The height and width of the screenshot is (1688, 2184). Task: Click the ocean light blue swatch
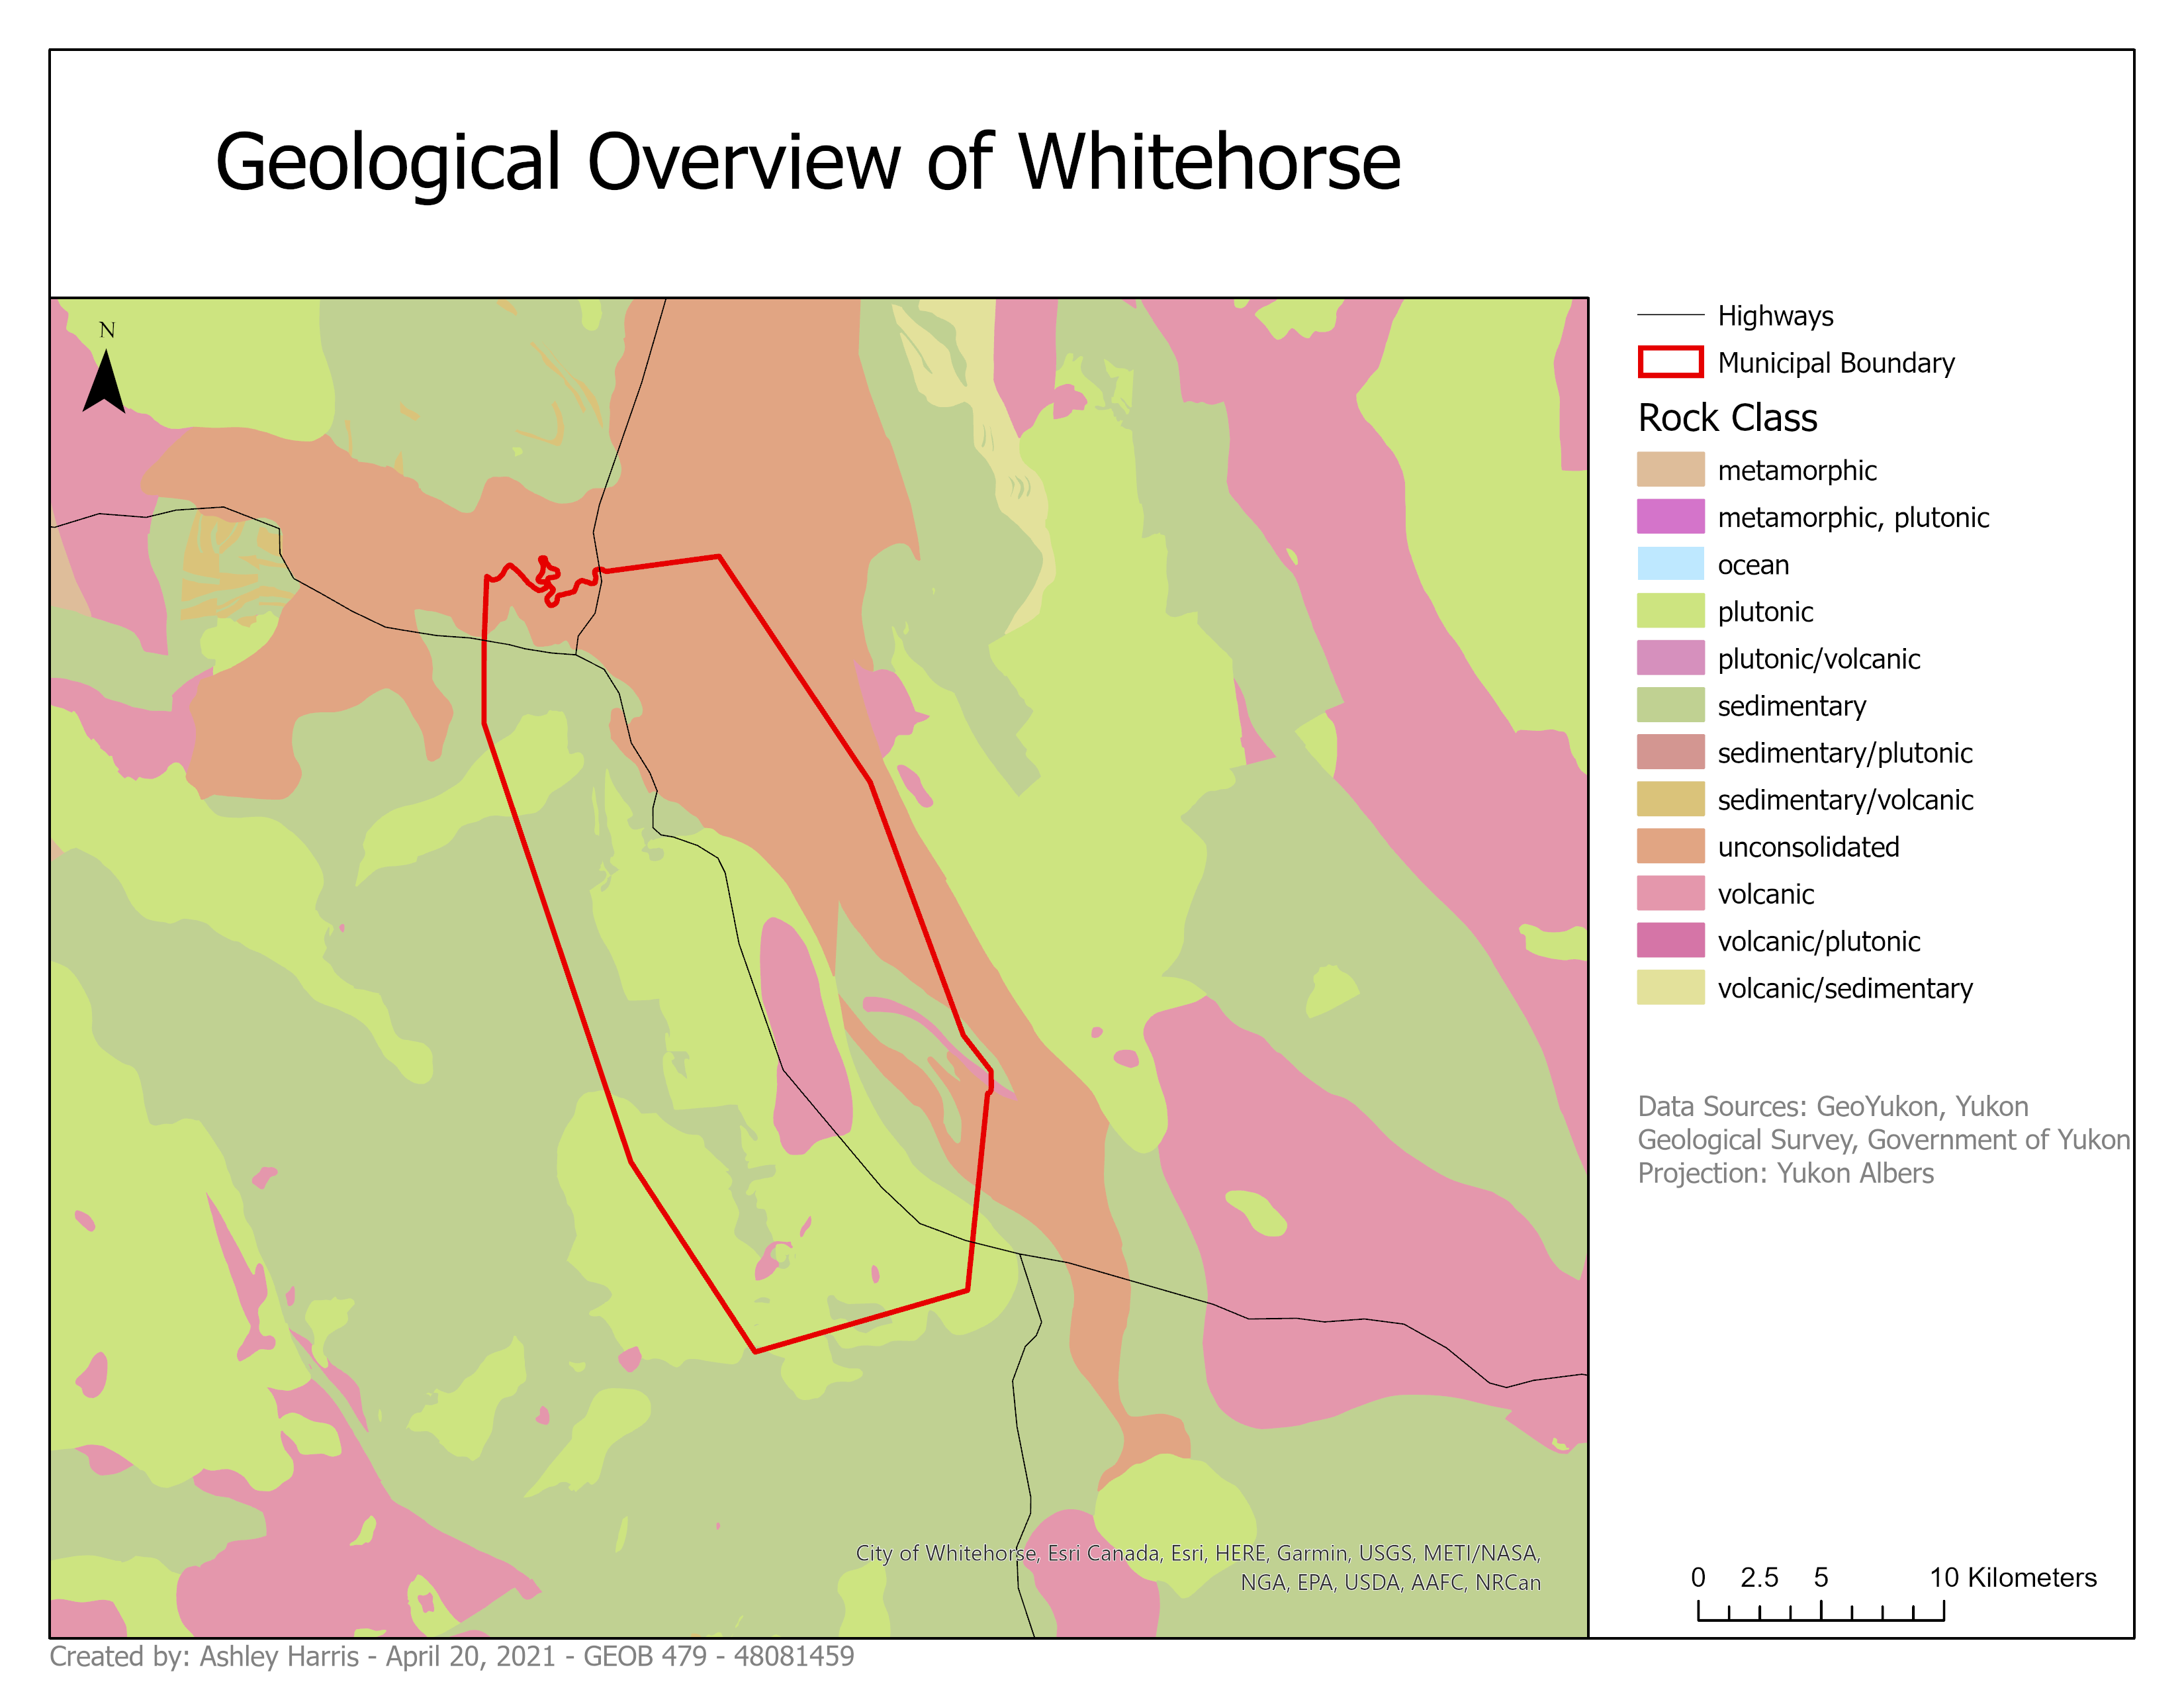1669,564
